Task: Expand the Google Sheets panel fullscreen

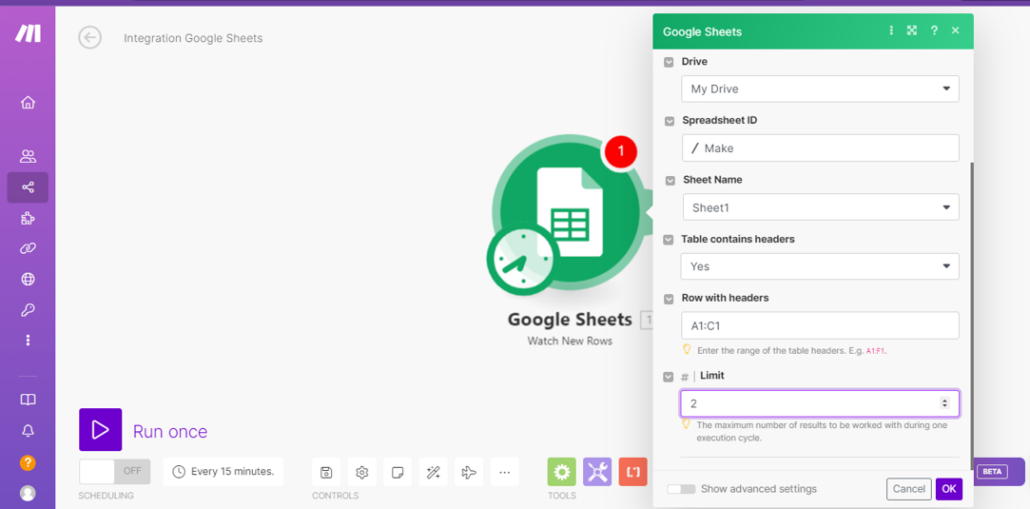Action: (912, 31)
